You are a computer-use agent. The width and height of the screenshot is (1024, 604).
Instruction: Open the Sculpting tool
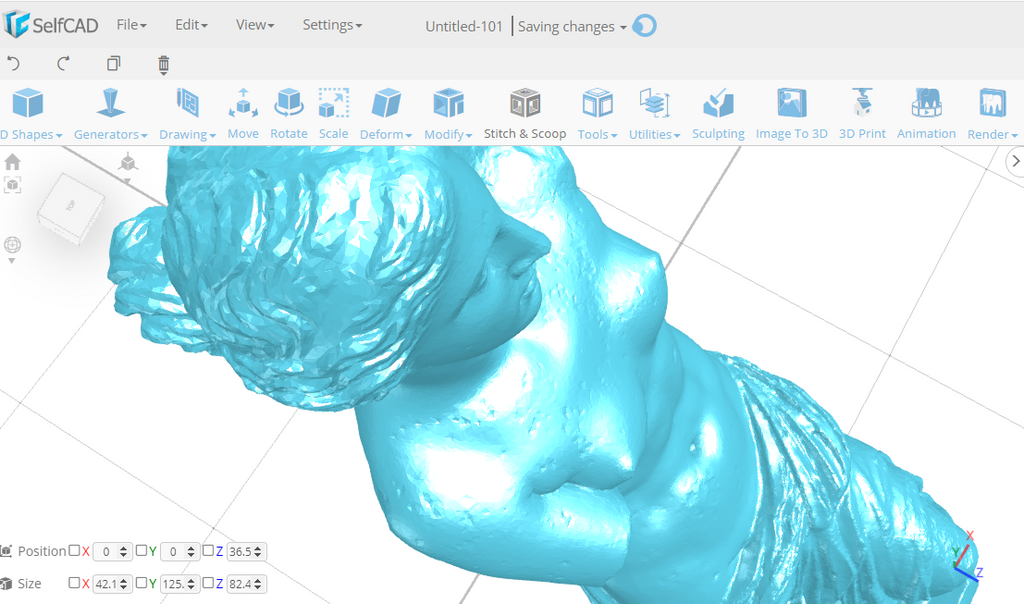(x=718, y=114)
